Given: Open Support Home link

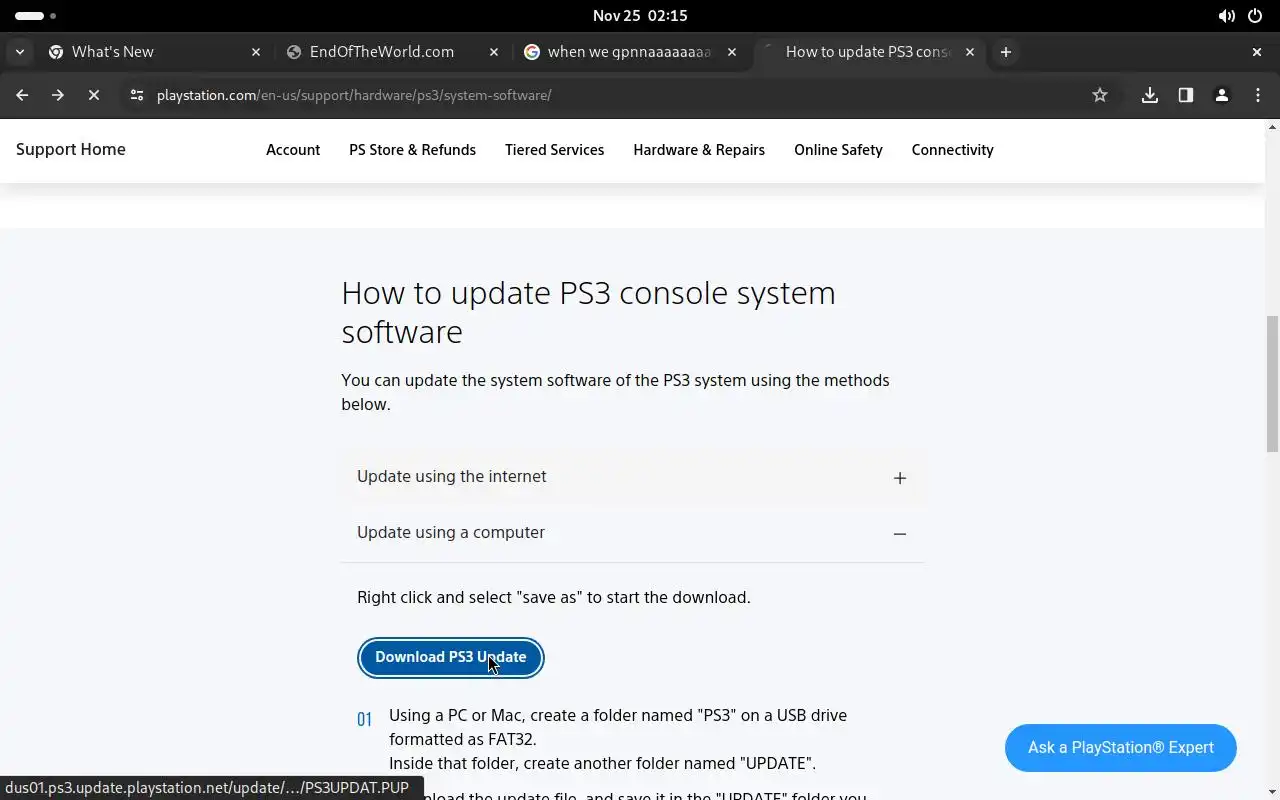Looking at the screenshot, I should [71, 149].
